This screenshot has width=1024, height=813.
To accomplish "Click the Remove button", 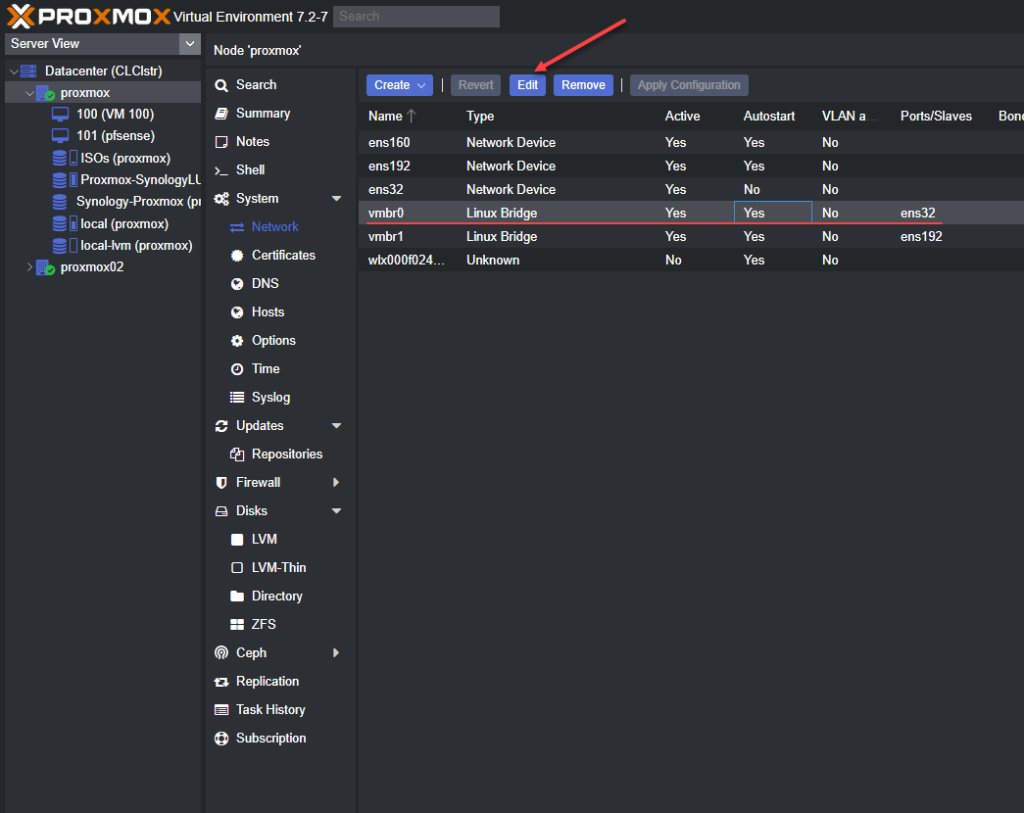I will click(583, 85).
